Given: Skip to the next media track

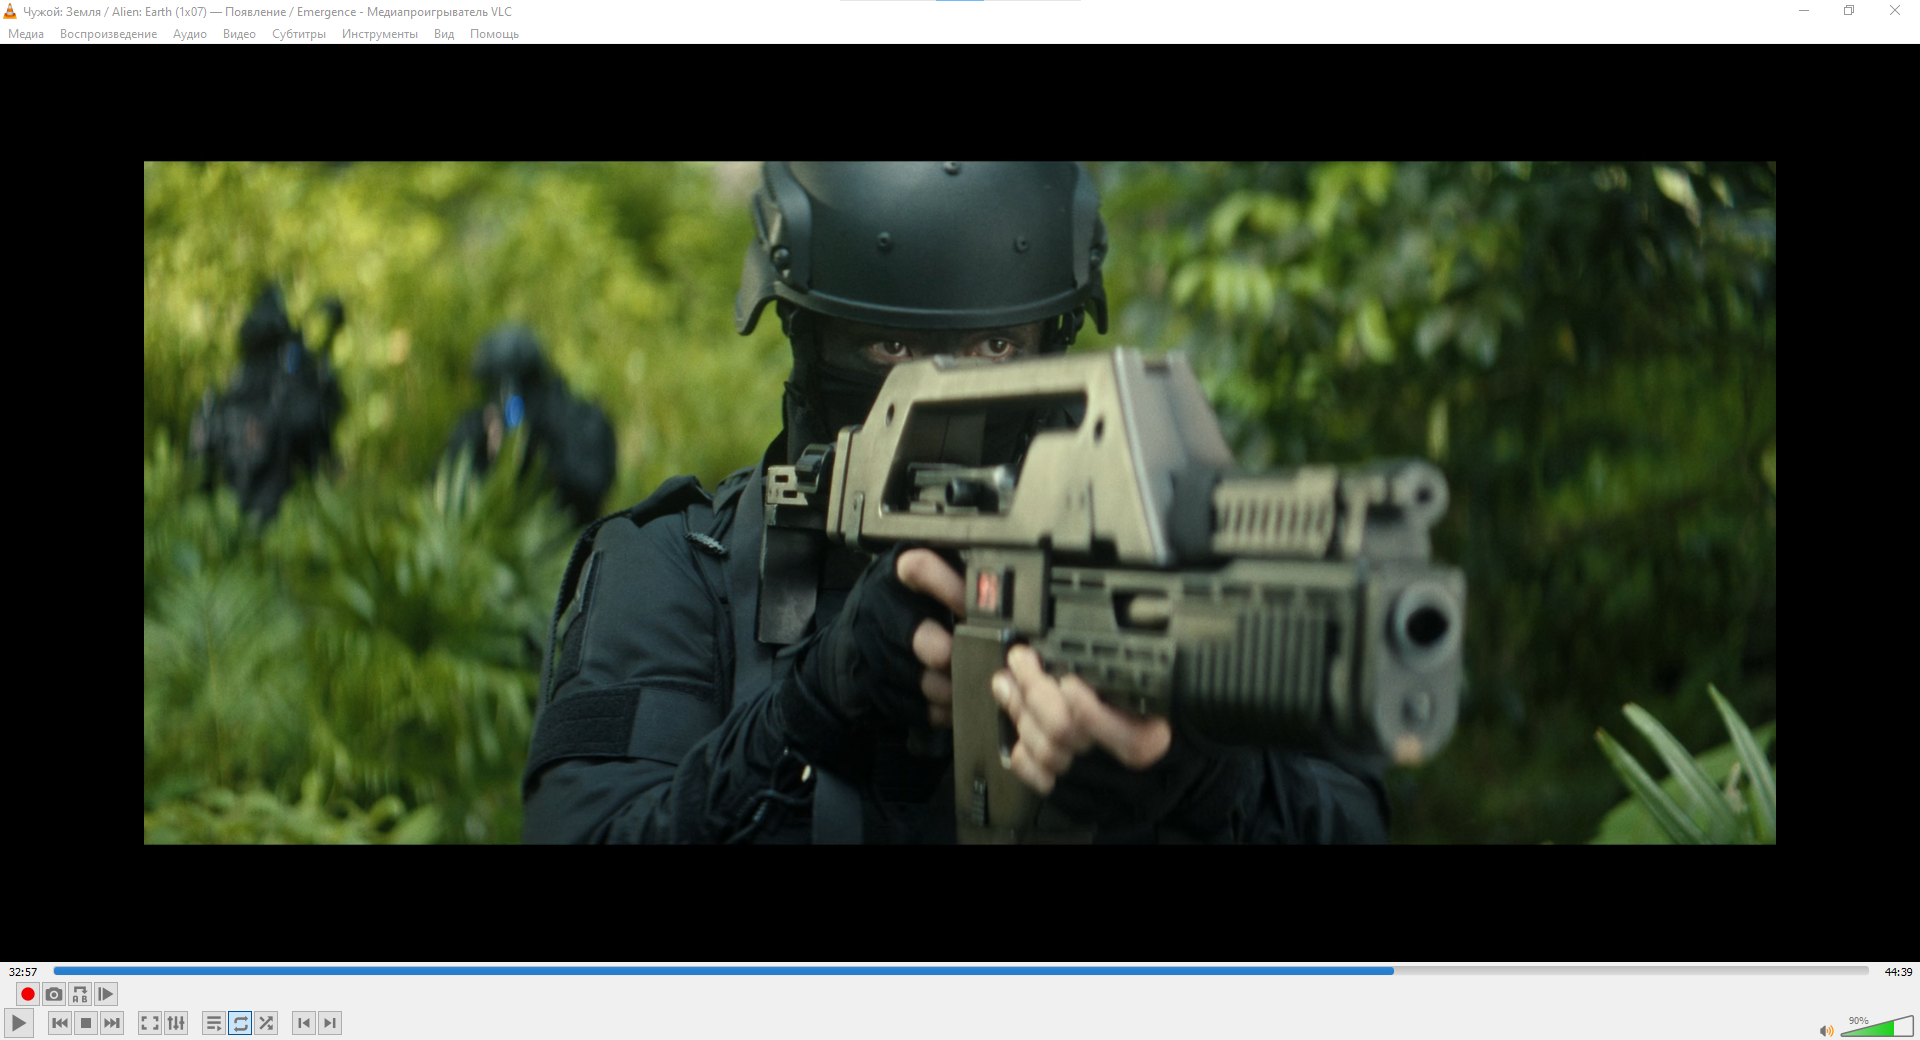Looking at the screenshot, I should [112, 1023].
